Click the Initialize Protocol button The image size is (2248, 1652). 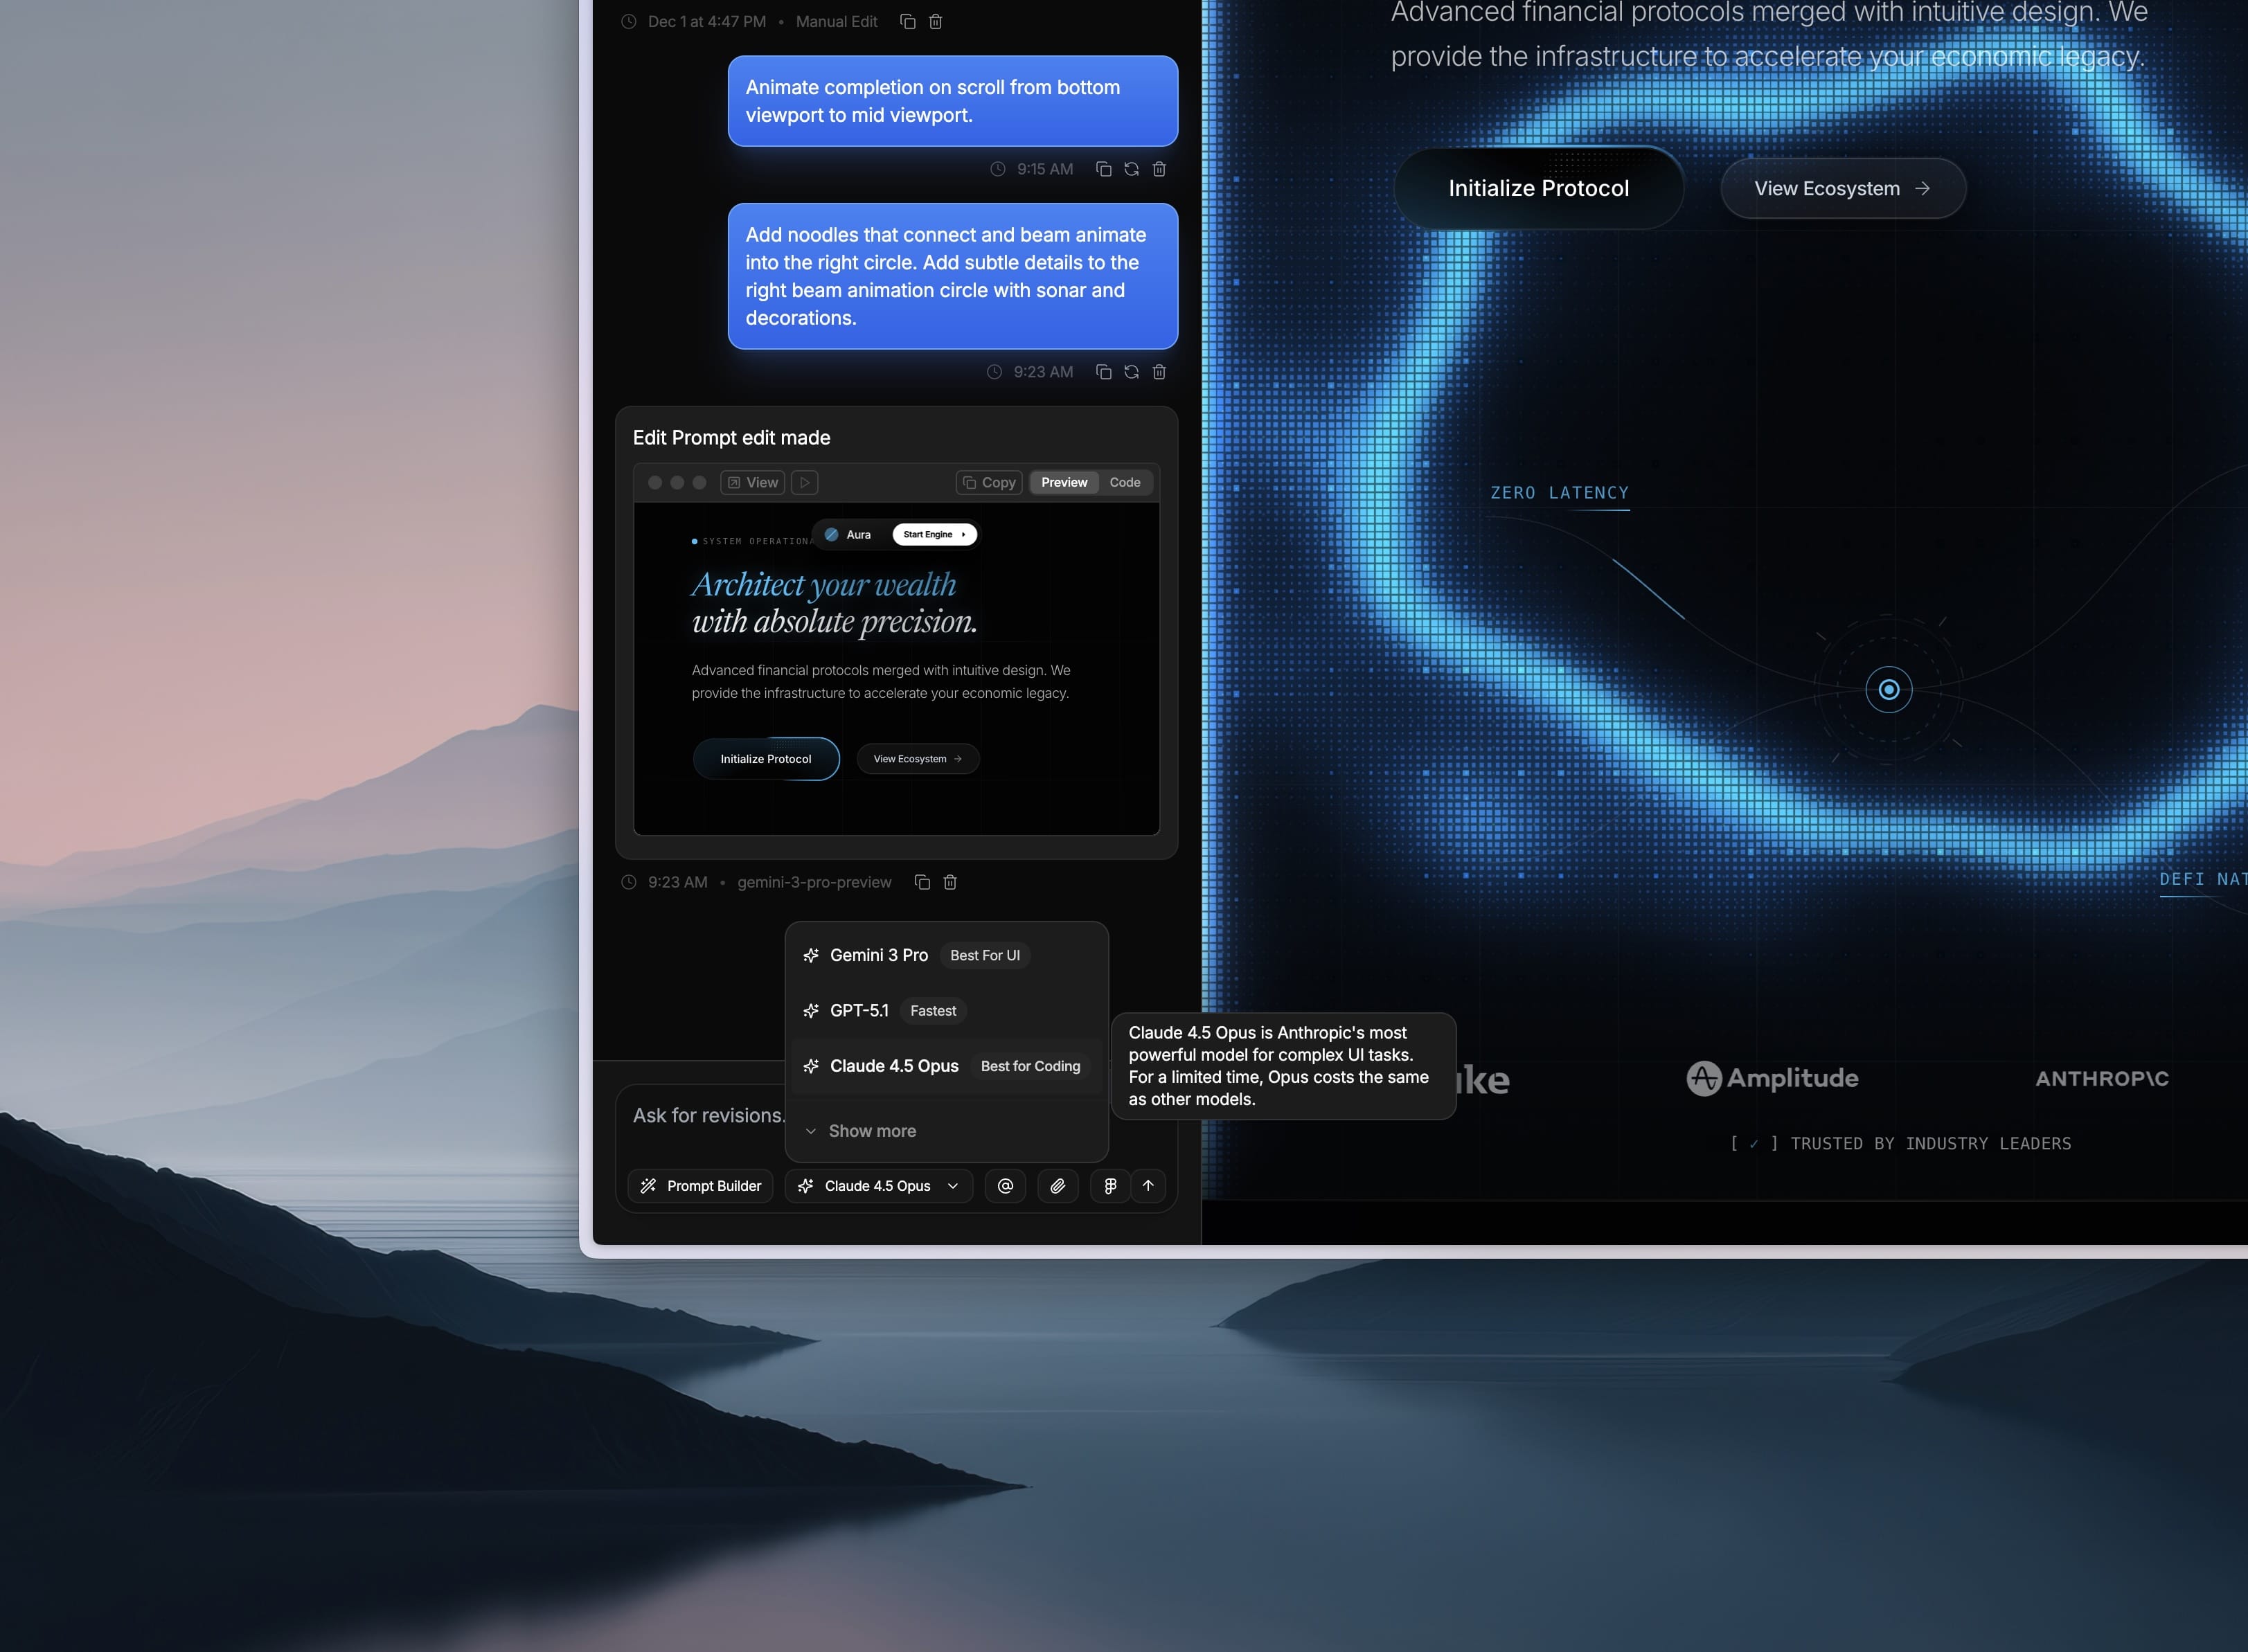pyautogui.click(x=1539, y=187)
